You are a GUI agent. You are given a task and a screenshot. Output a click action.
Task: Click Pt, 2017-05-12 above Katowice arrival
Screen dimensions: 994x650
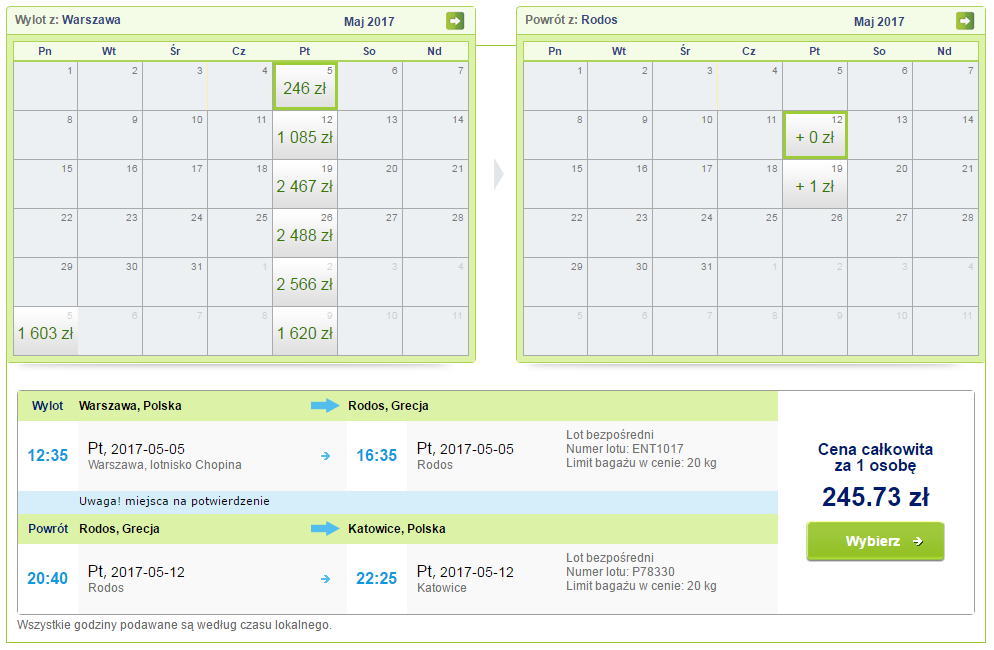[x=465, y=572]
